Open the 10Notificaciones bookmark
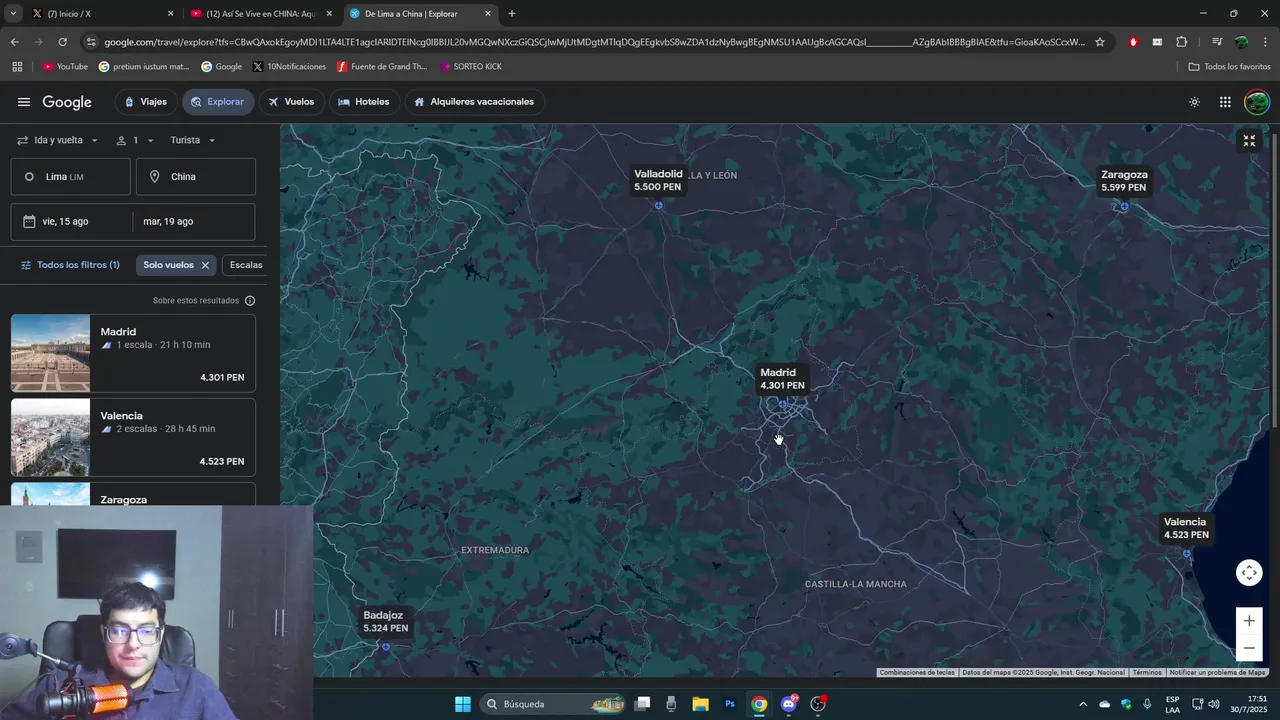 [289, 67]
